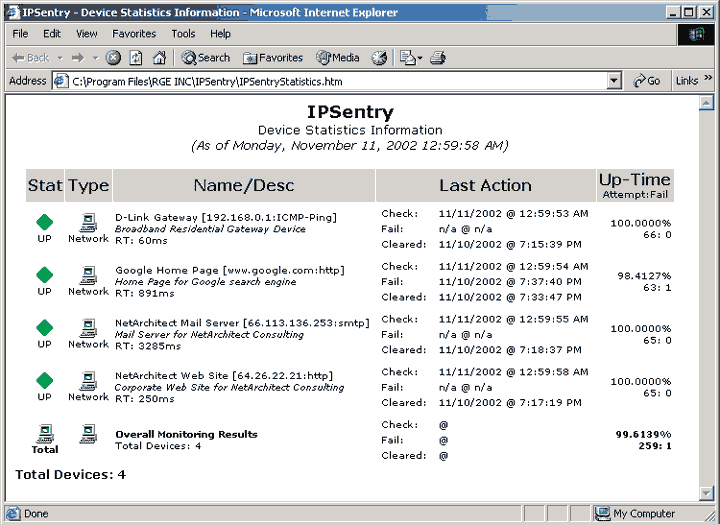720x525 pixels.
Task: Go to the Home page icon
Action: pos(158,58)
